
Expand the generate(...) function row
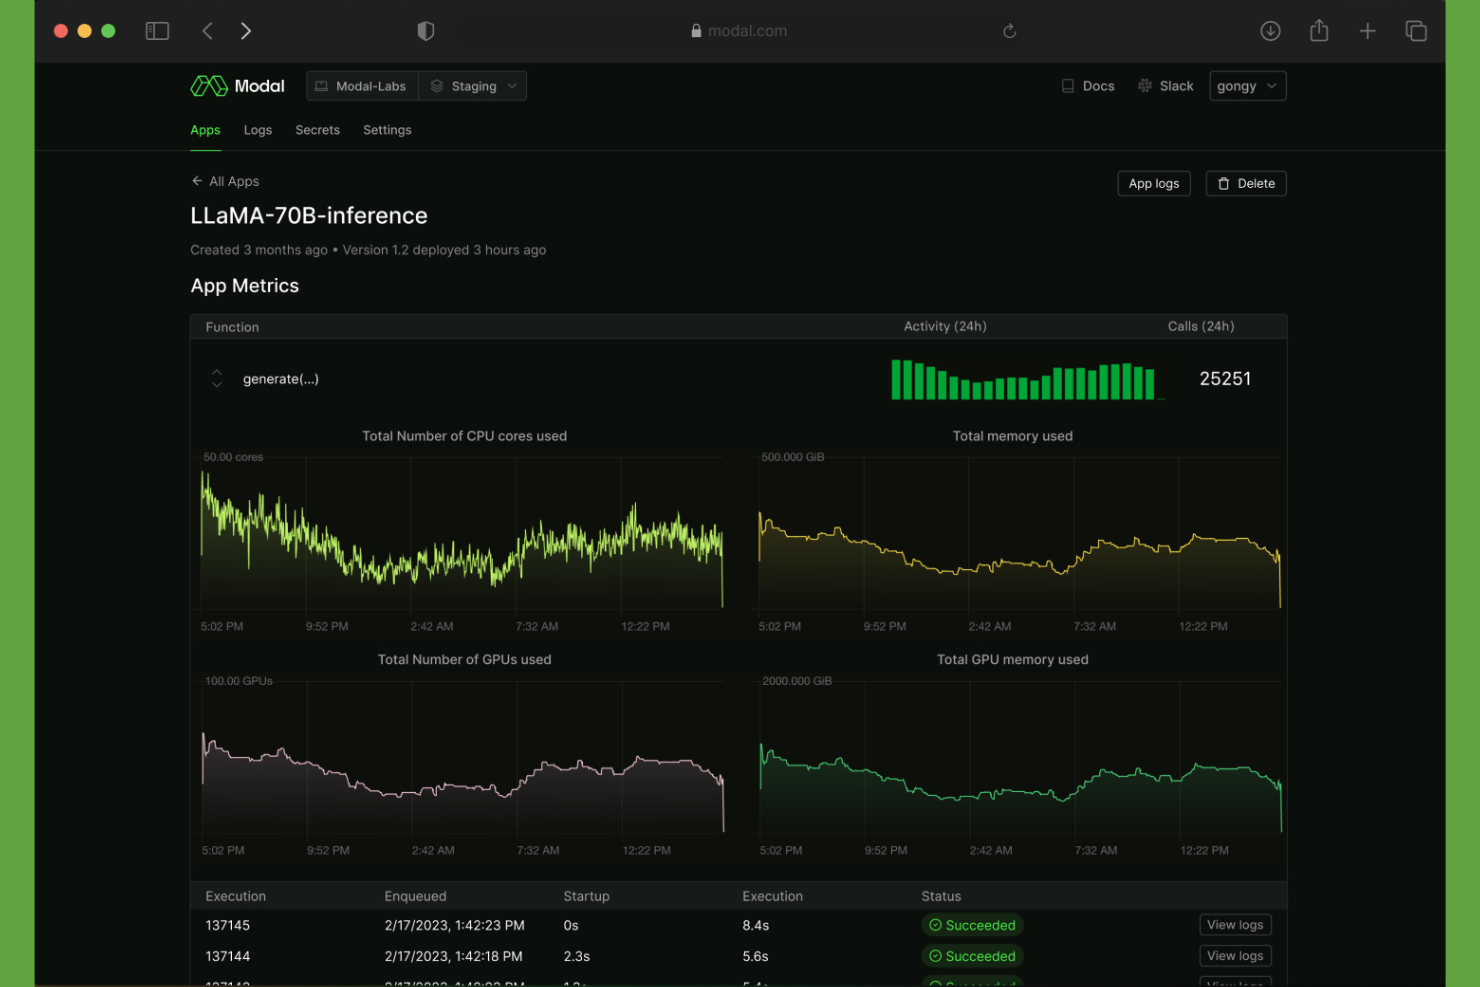click(x=217, y=379)
